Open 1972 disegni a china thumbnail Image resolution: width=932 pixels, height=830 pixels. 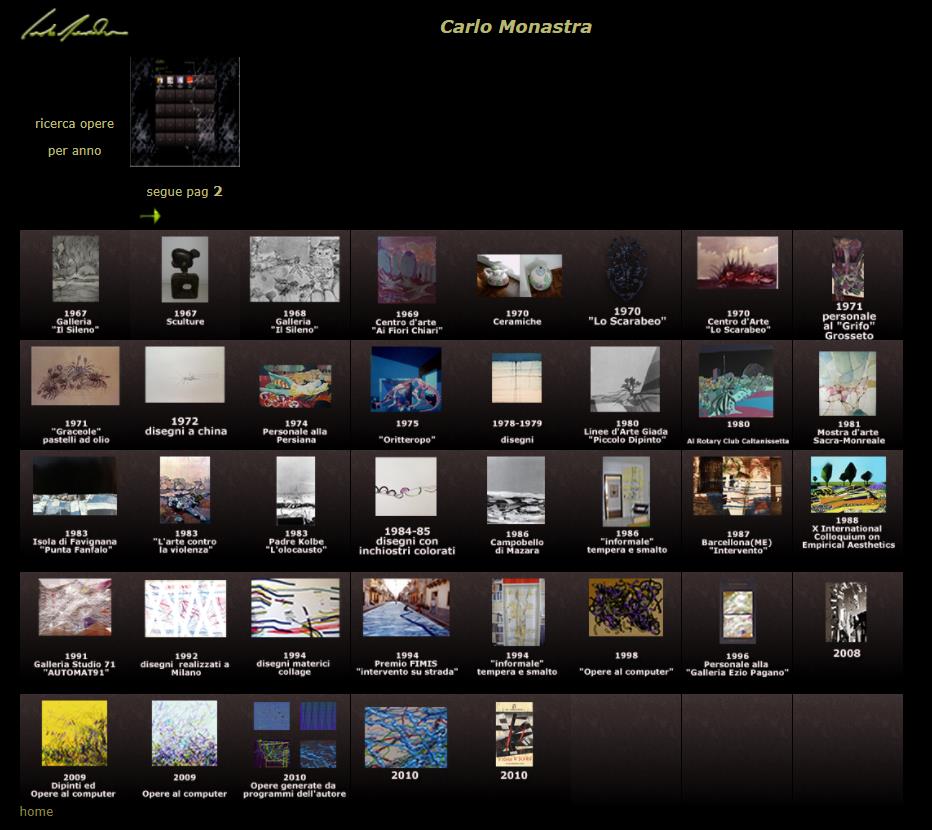point(185,375)
